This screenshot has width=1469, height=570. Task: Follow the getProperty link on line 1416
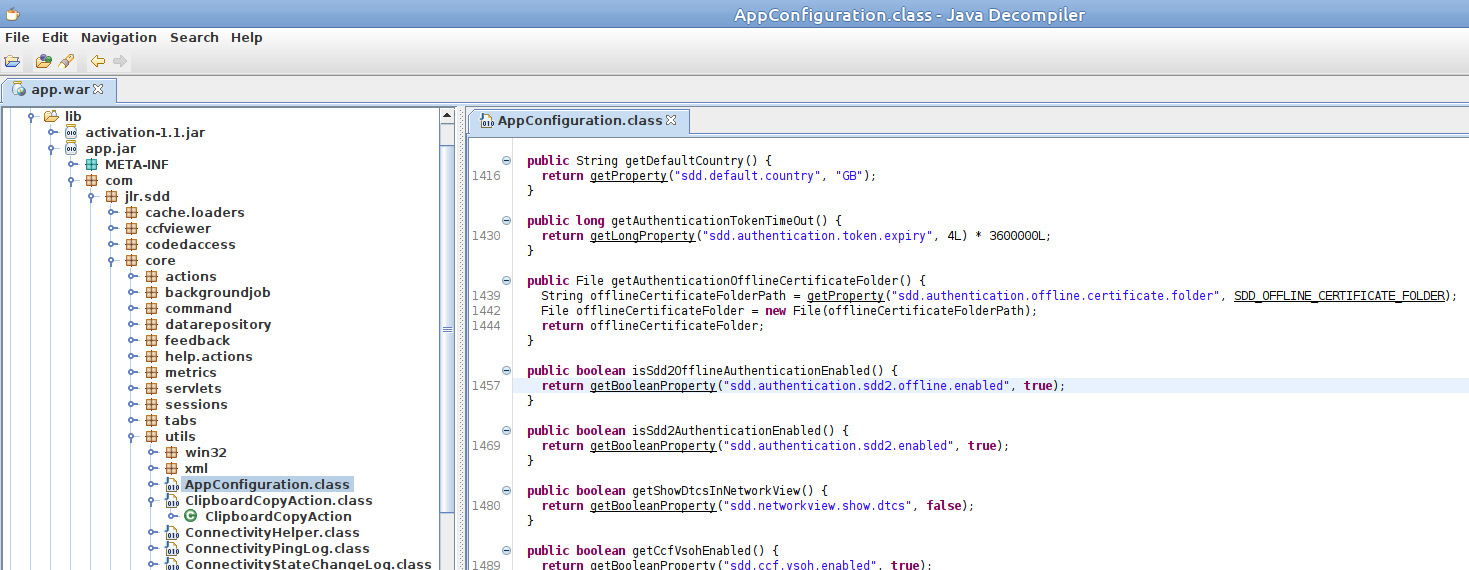tap(628, 175)
